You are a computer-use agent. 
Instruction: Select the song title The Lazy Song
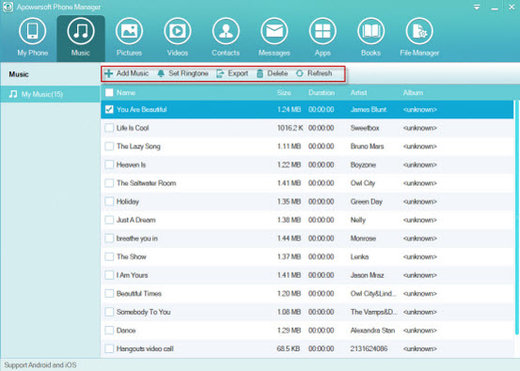(x=138, y=146)
